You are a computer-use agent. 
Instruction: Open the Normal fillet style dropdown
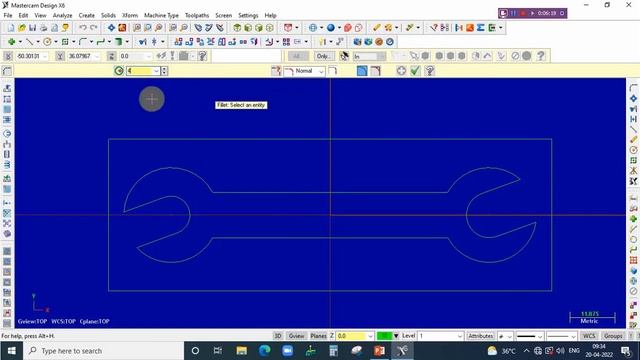pyautogui.click(x=321, y=71)
